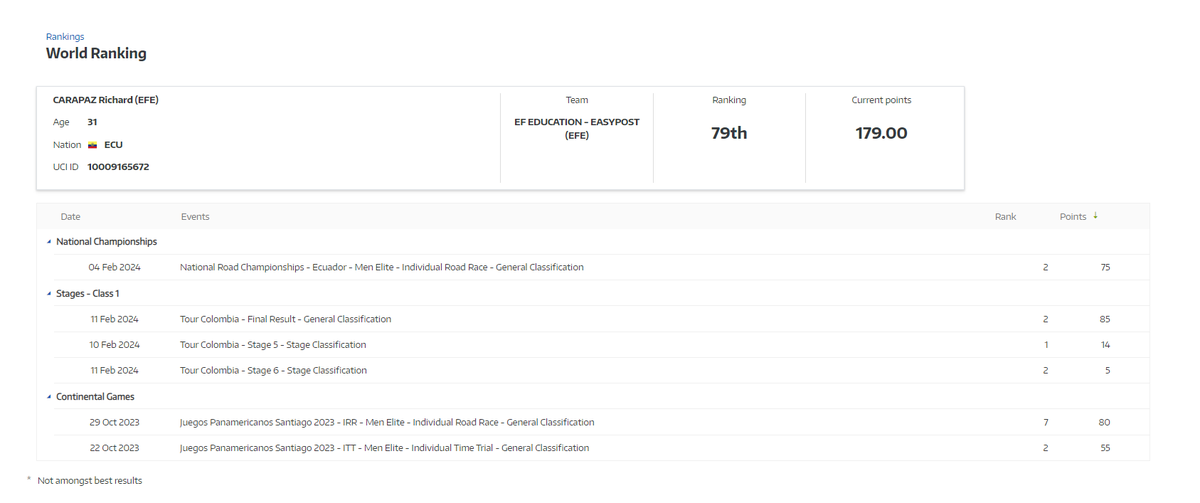The height and width of the screenshot is (503, 1200).
Task: Click the 22 Oct 2023 date
Action: click(114, 448)
